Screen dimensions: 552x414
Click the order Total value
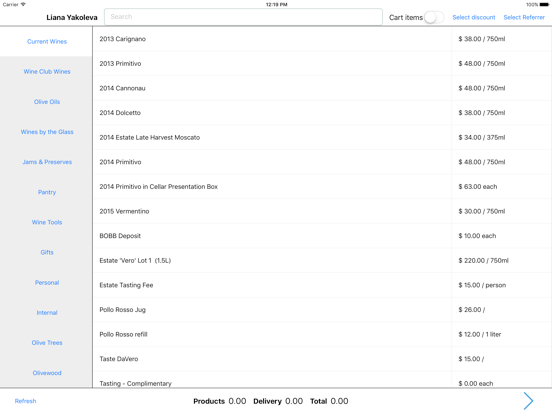pos(339,401)
